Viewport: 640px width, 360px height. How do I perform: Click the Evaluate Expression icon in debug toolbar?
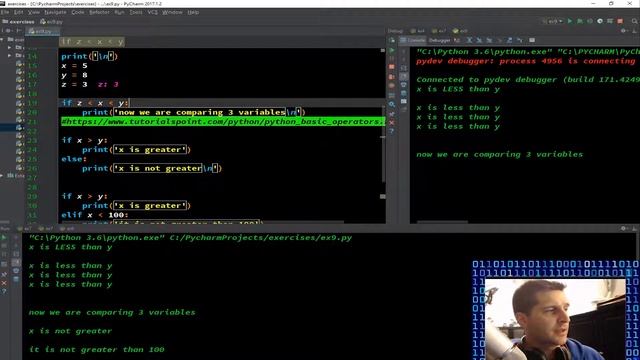pyautogui.click(x=532, y=40)
